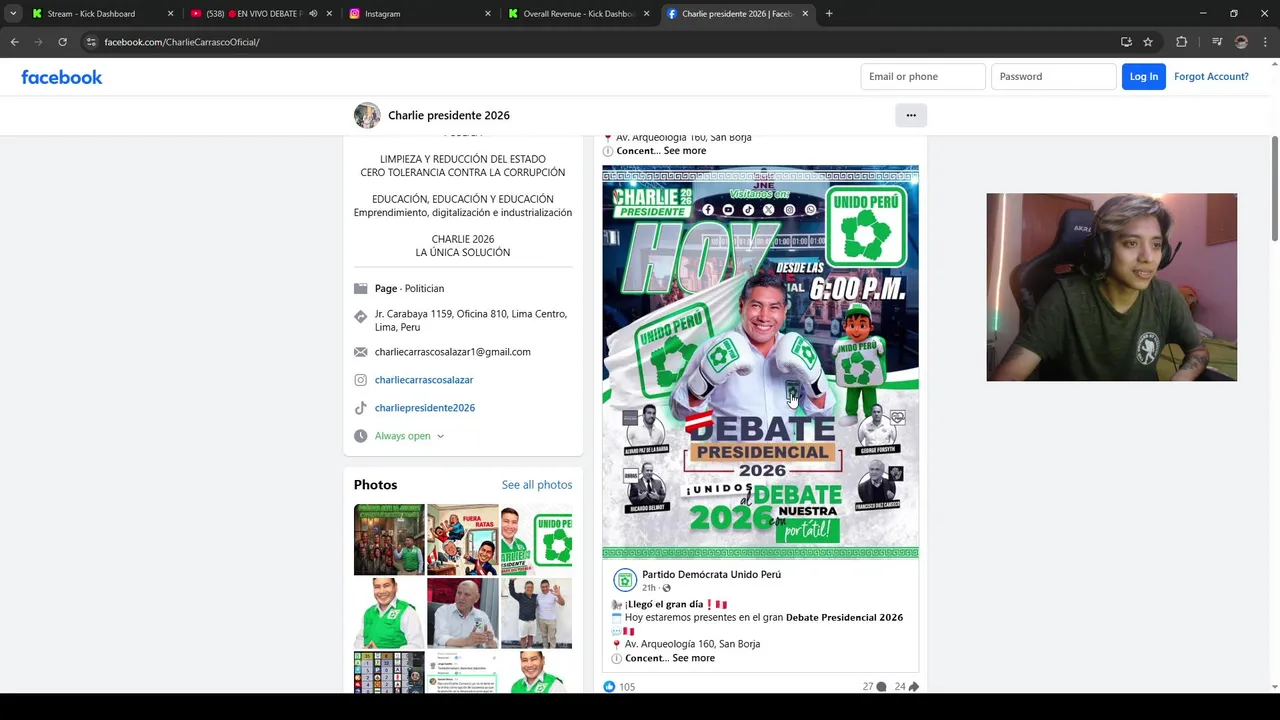Image resolution: width=1280 pixels, height=720 pixels.
Task: Click the install app icon in address bar
Action: [1126, 42]
